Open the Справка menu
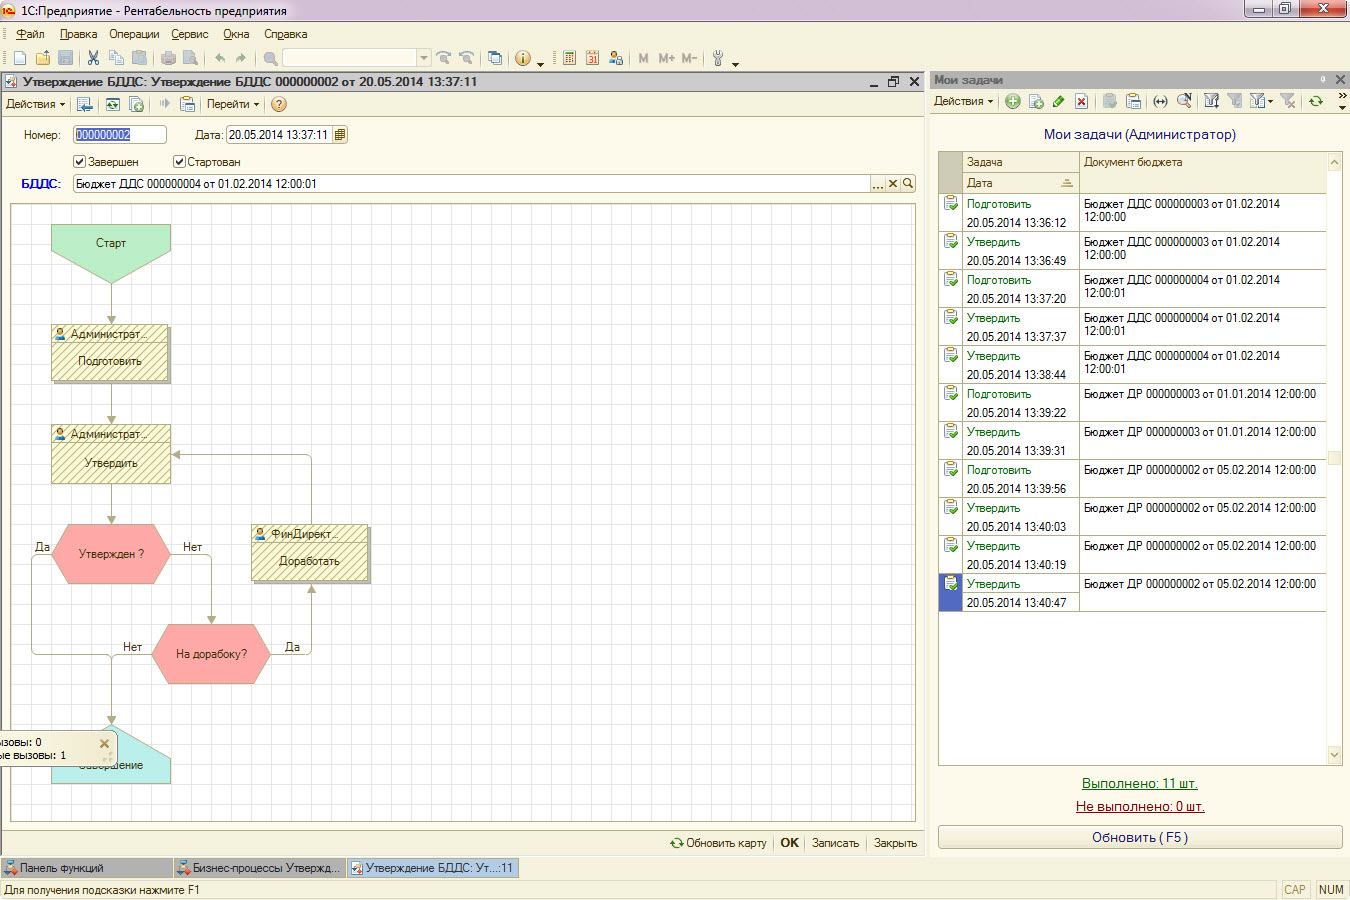The image size is (1350, 900). point(285,34)
